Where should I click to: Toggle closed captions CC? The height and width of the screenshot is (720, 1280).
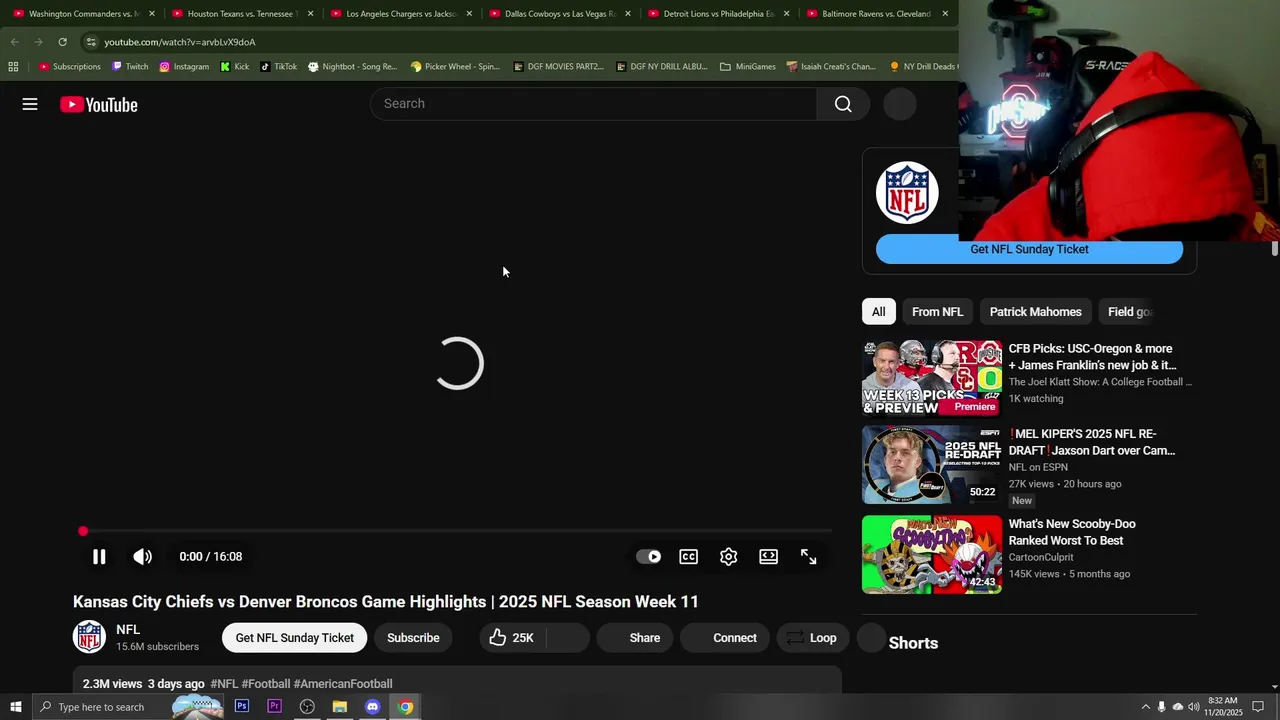point(689,557)
